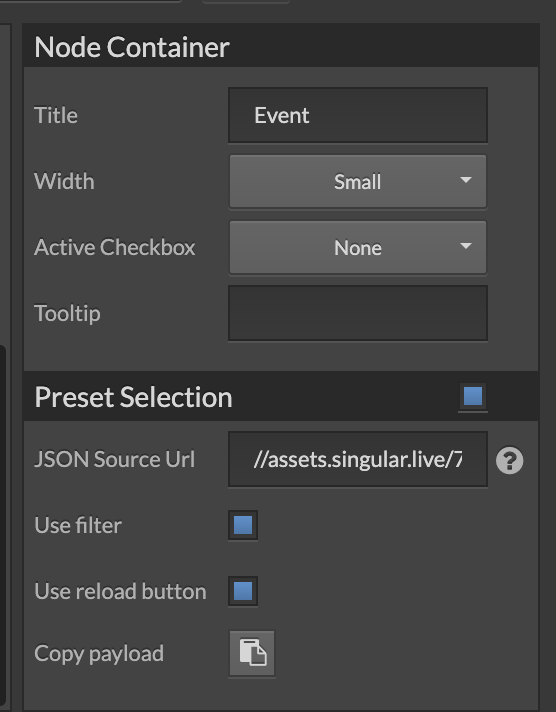The image size is (556, 712).
Task: Click the Active Checkbox label text
Action: [115, 247]
